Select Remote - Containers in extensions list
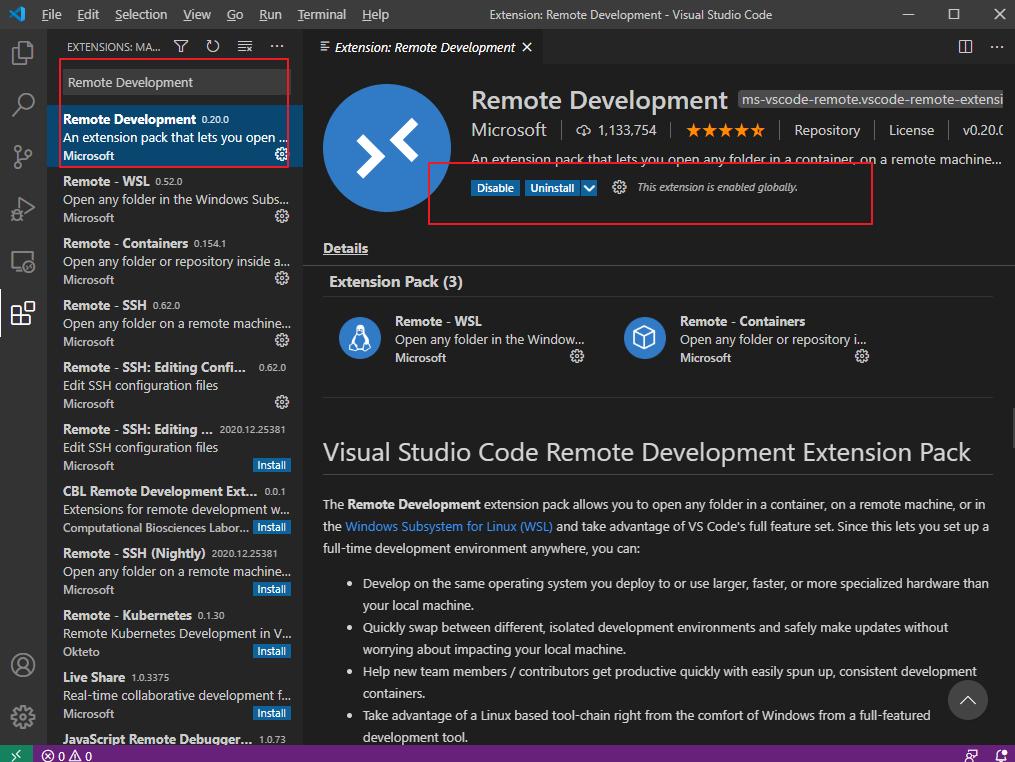 tap(175, 262)
